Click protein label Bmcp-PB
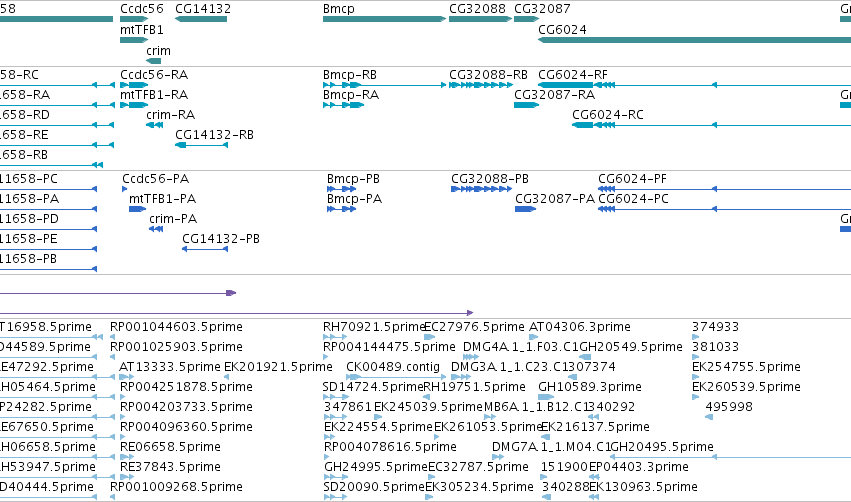Viewport: 851px width, 502px height. click(x=353, y=179)
